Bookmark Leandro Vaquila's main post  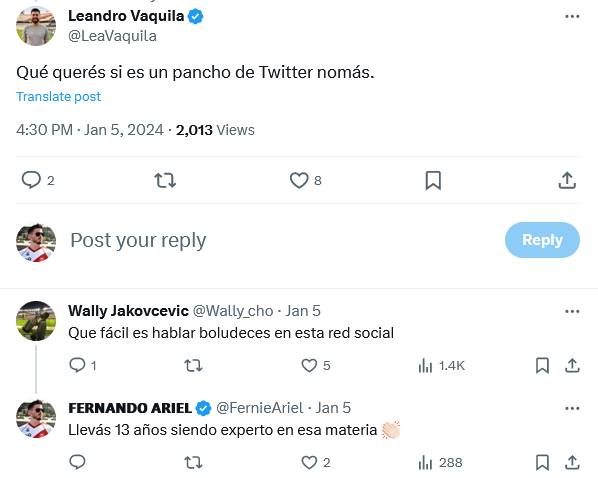pyautogui.click(x=433, y=180)
